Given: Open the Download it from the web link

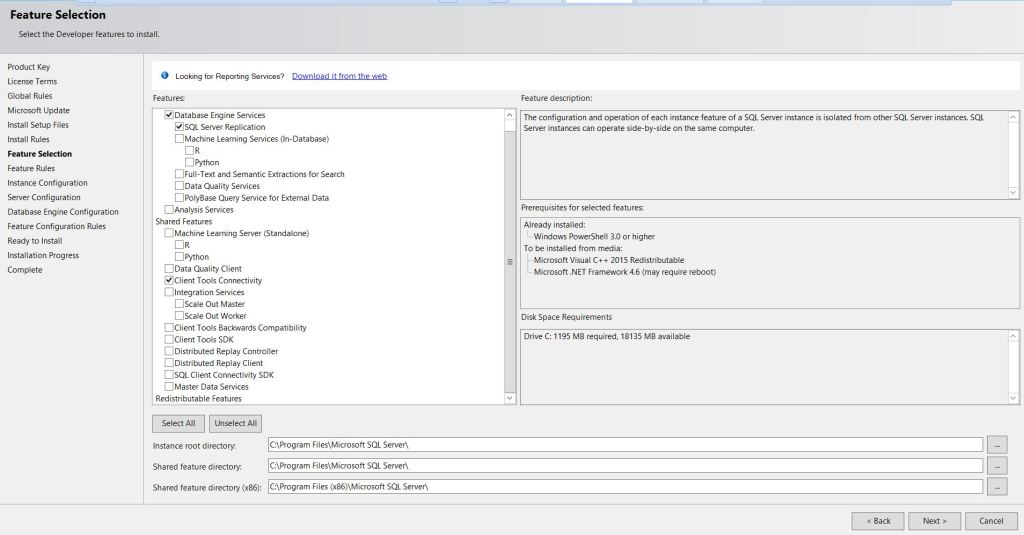Looking at the screenshot, I should tap(339, 76).
